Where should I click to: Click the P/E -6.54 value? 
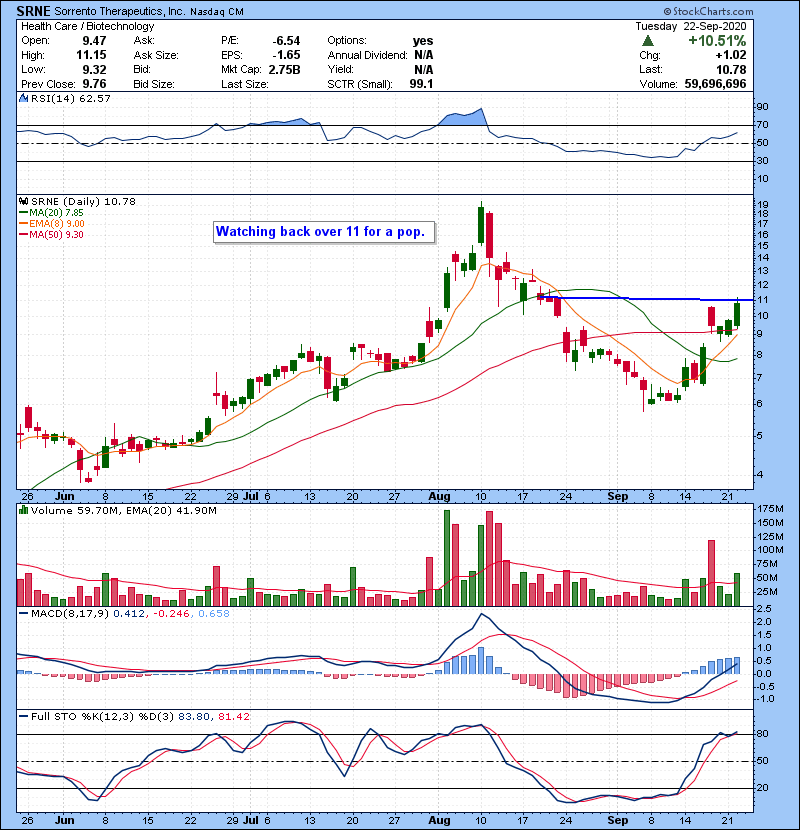pos(286,41)
